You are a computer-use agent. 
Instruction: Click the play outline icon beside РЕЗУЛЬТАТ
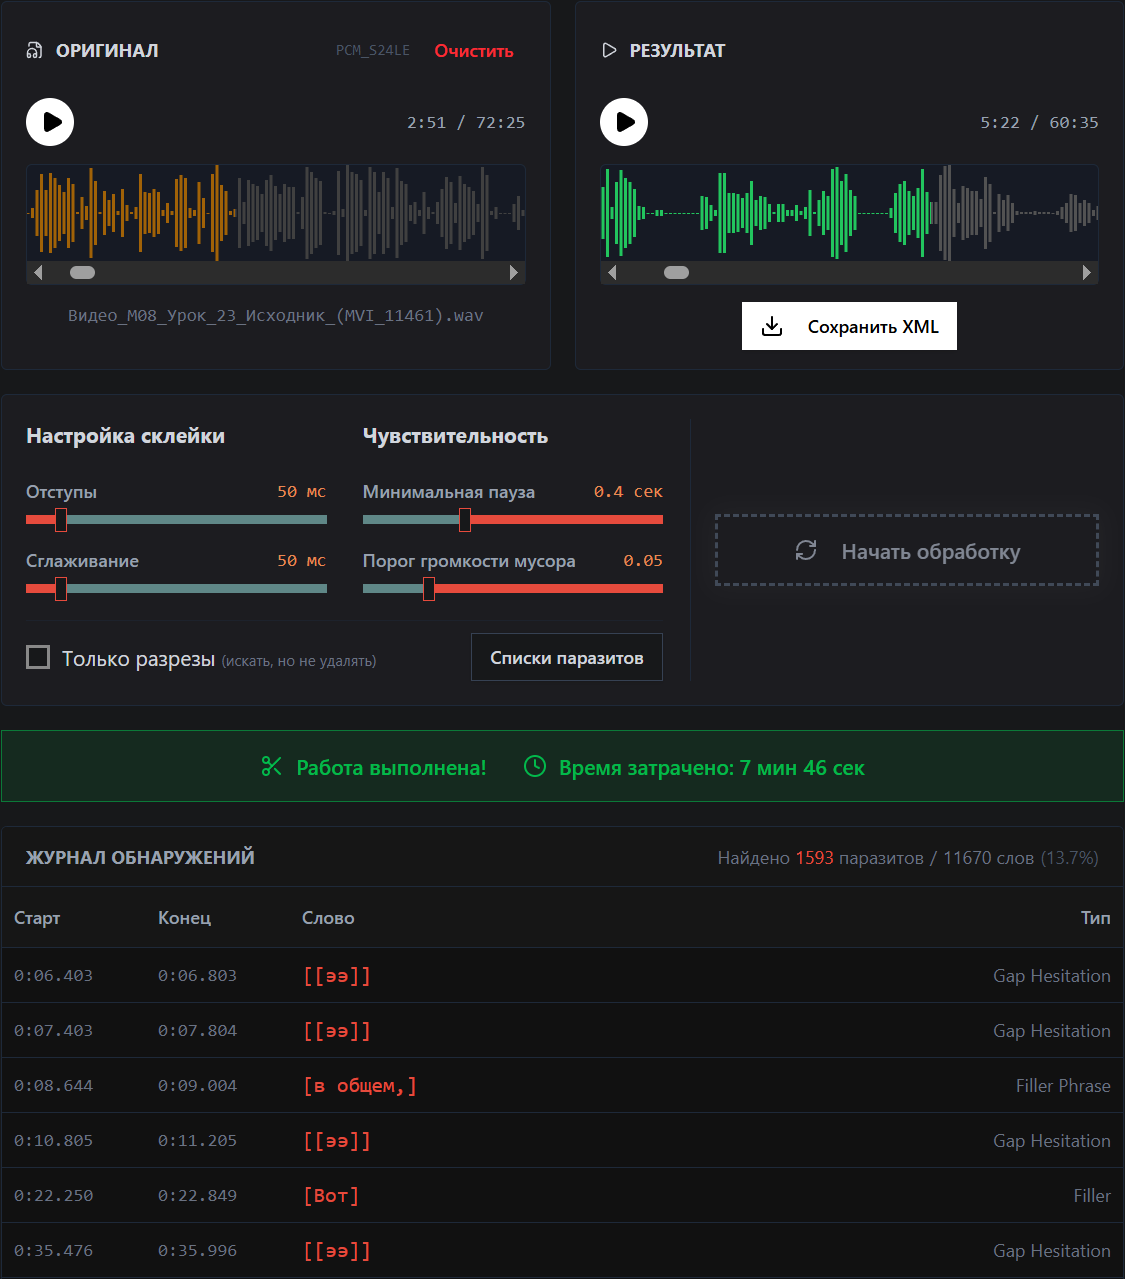coord(608,50)
